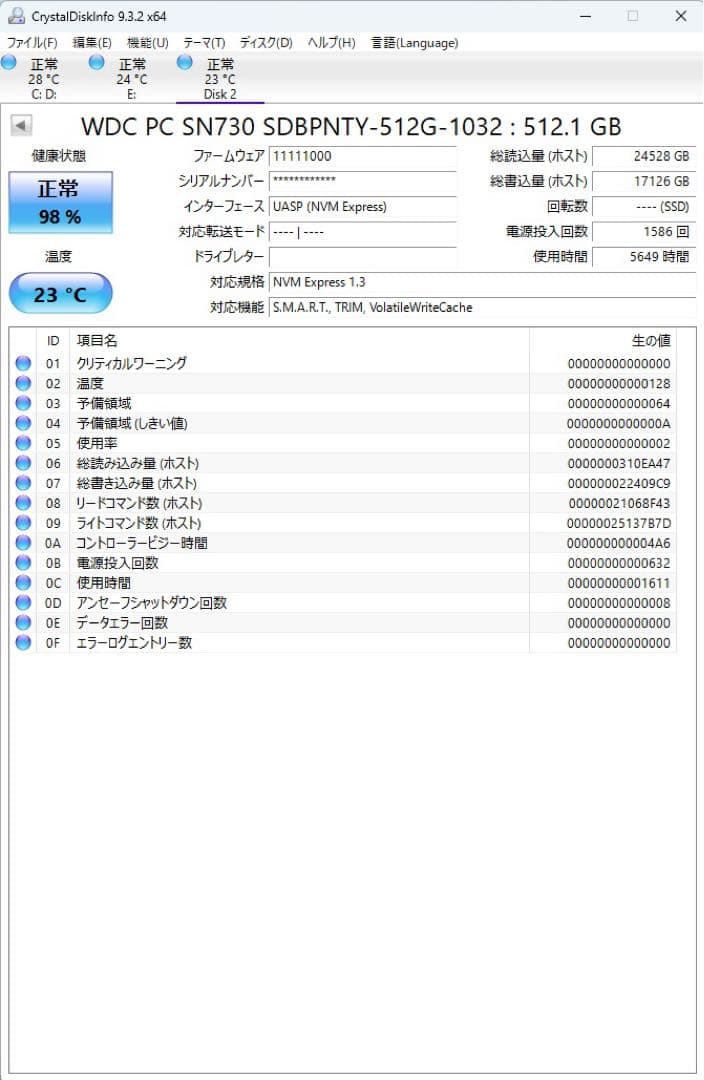
Task: Click status orb of 総書き込み量 (ホスト) row
Action: (23, 483)
